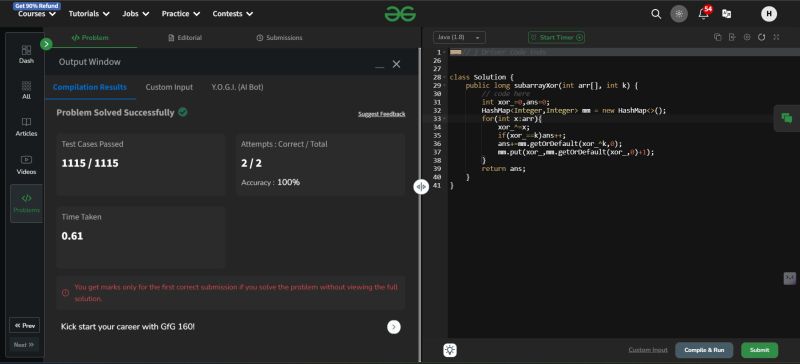This screenshot has height=364, width=800.
Task: Switch to the Editorial tab
Action: coord(185,38)
